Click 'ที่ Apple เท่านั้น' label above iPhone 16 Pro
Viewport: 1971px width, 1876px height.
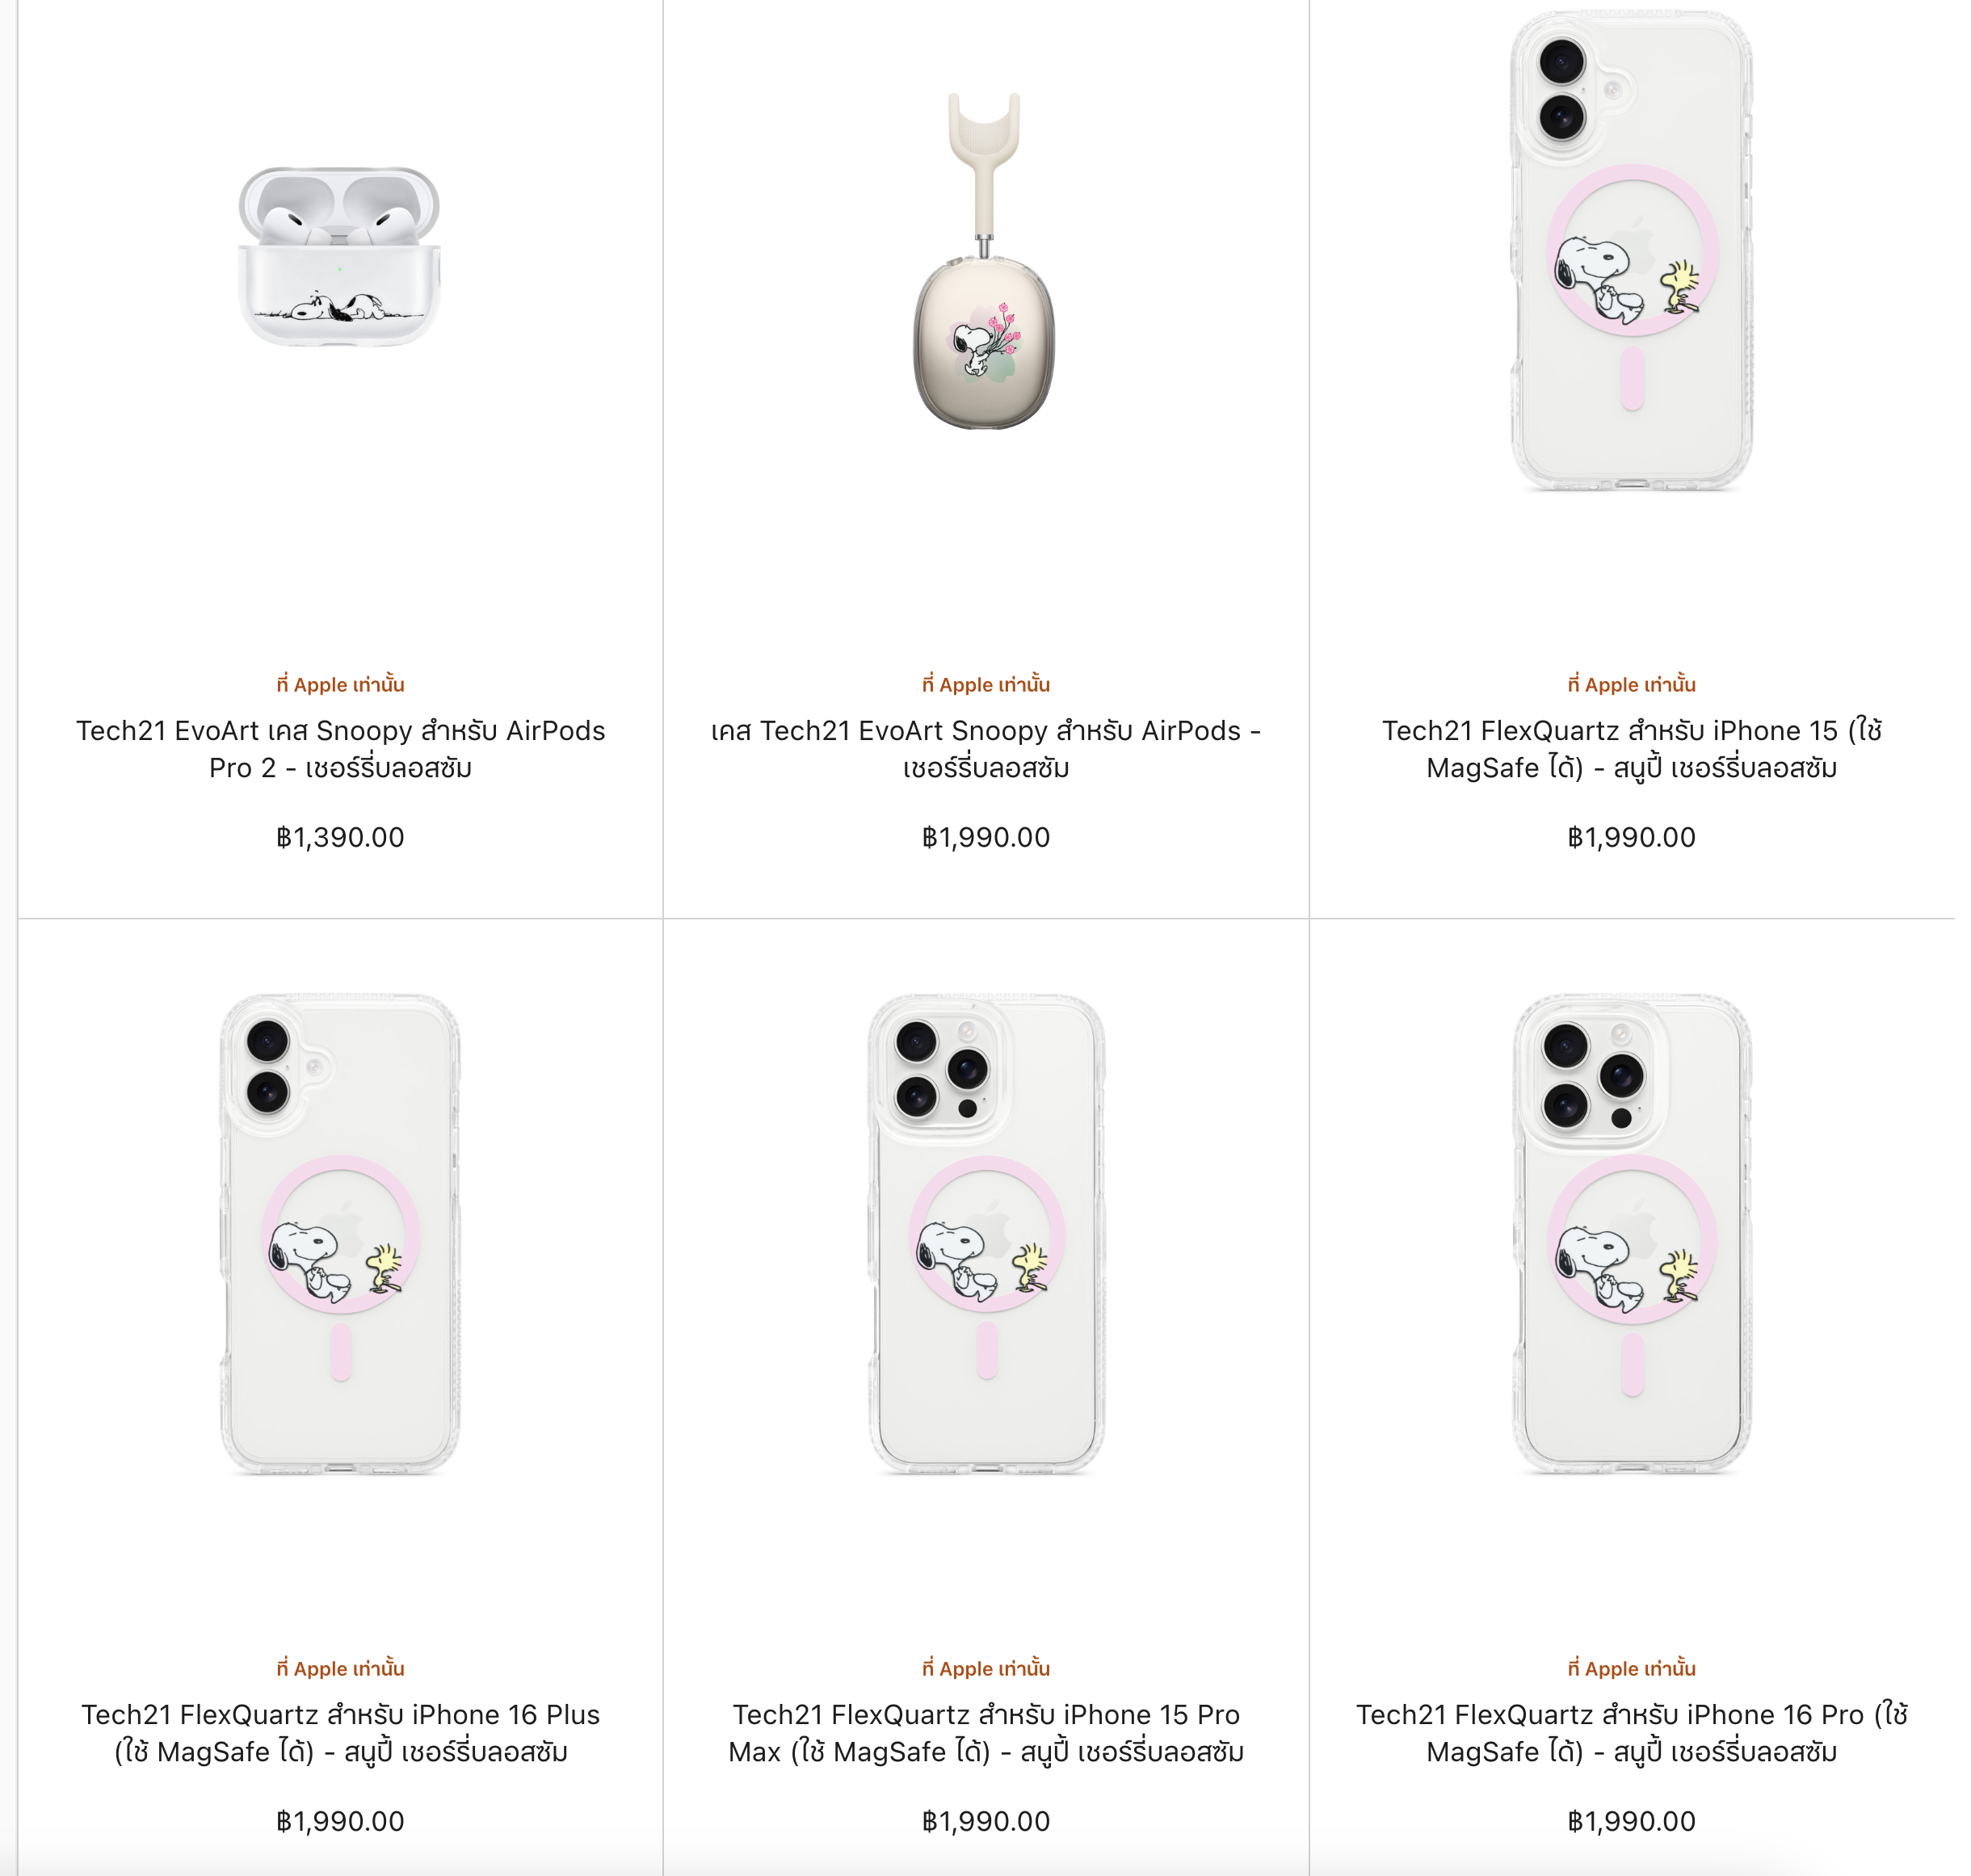point(1631,1668)
